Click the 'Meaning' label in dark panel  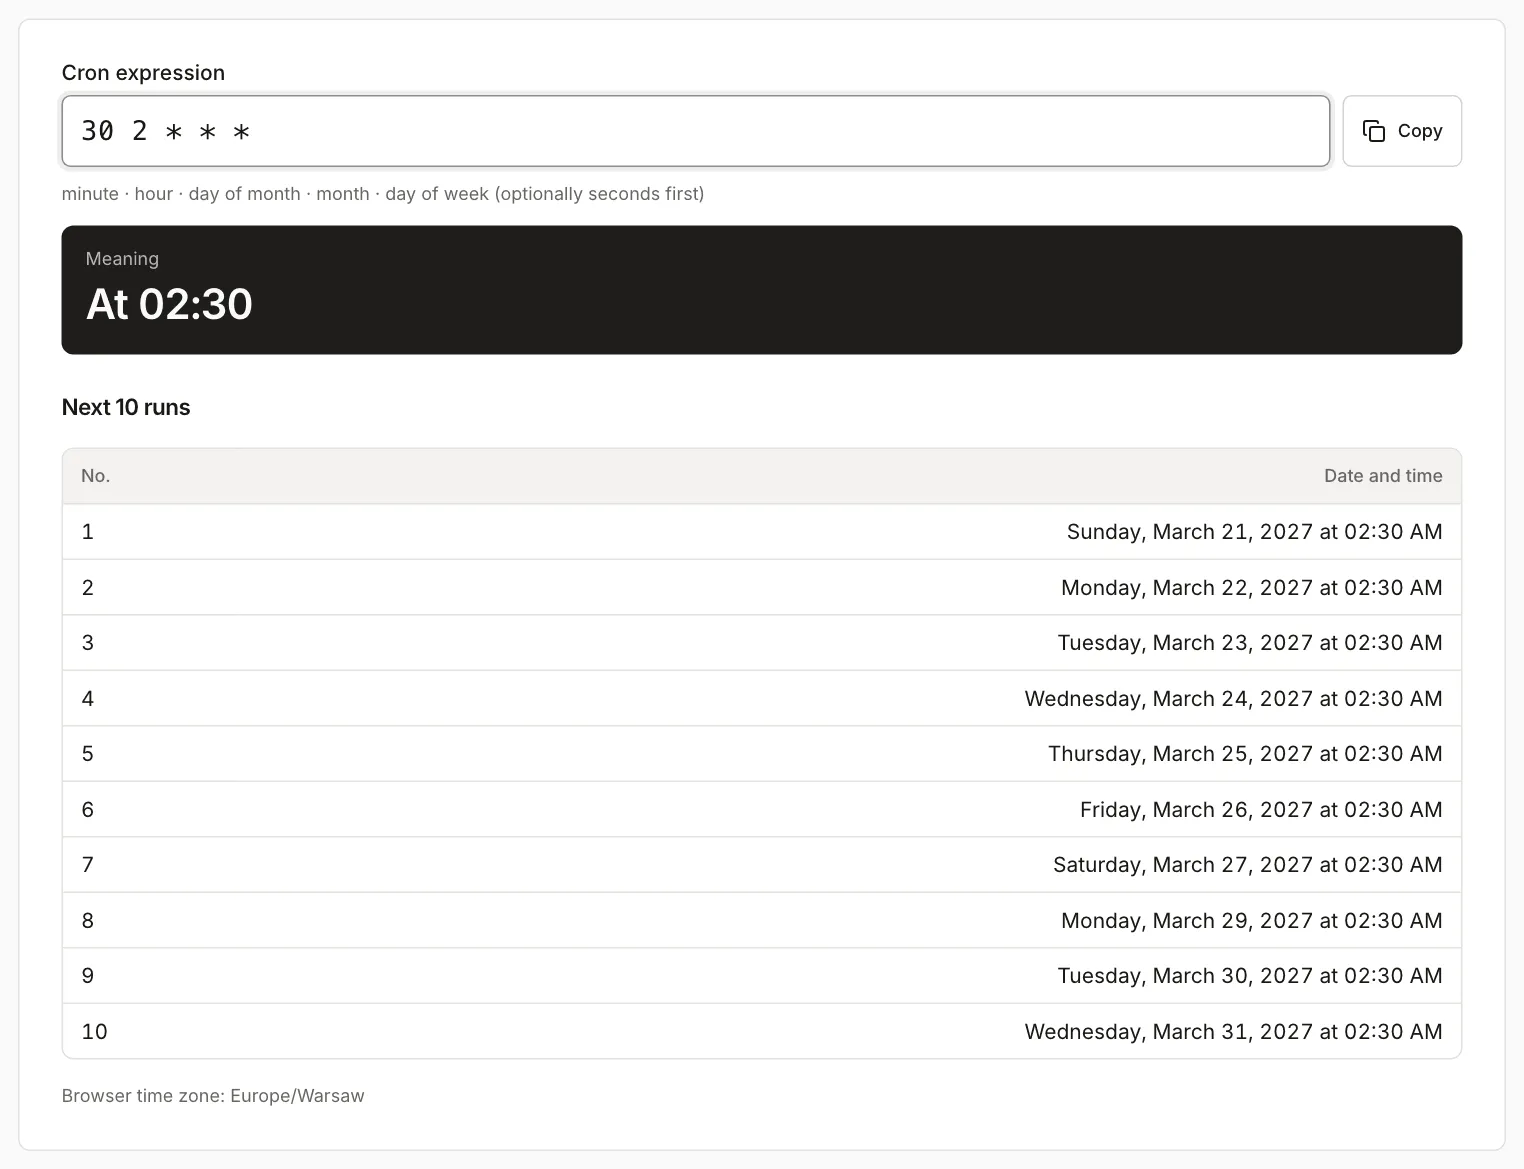(x=122, y=259)
